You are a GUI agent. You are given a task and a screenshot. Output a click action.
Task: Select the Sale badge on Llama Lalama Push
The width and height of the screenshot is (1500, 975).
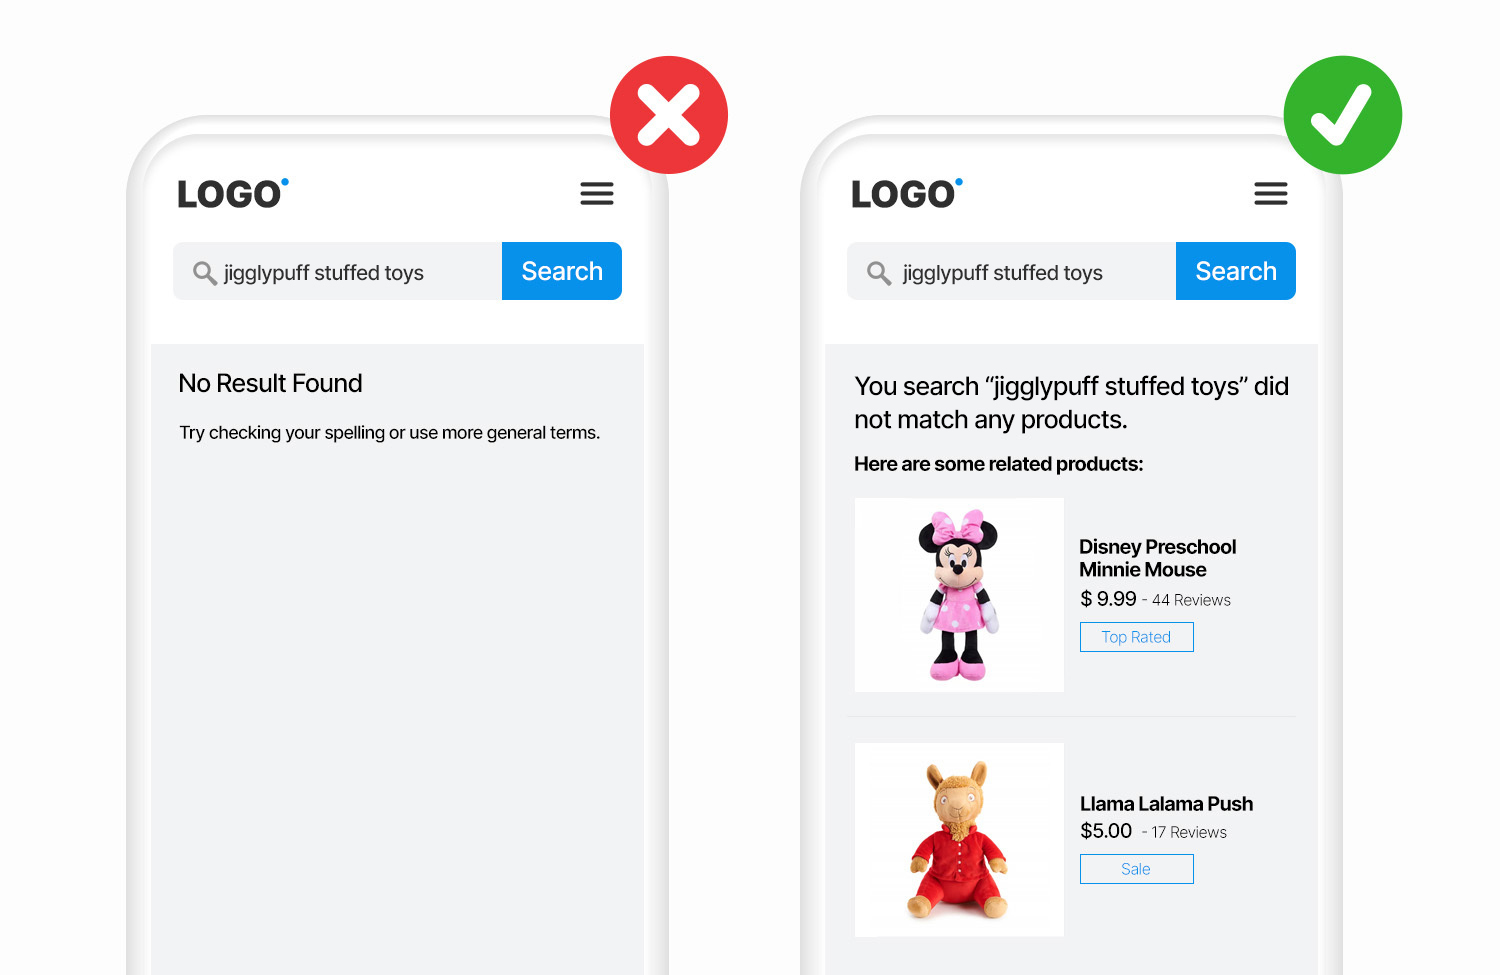tap(1136, 868)
